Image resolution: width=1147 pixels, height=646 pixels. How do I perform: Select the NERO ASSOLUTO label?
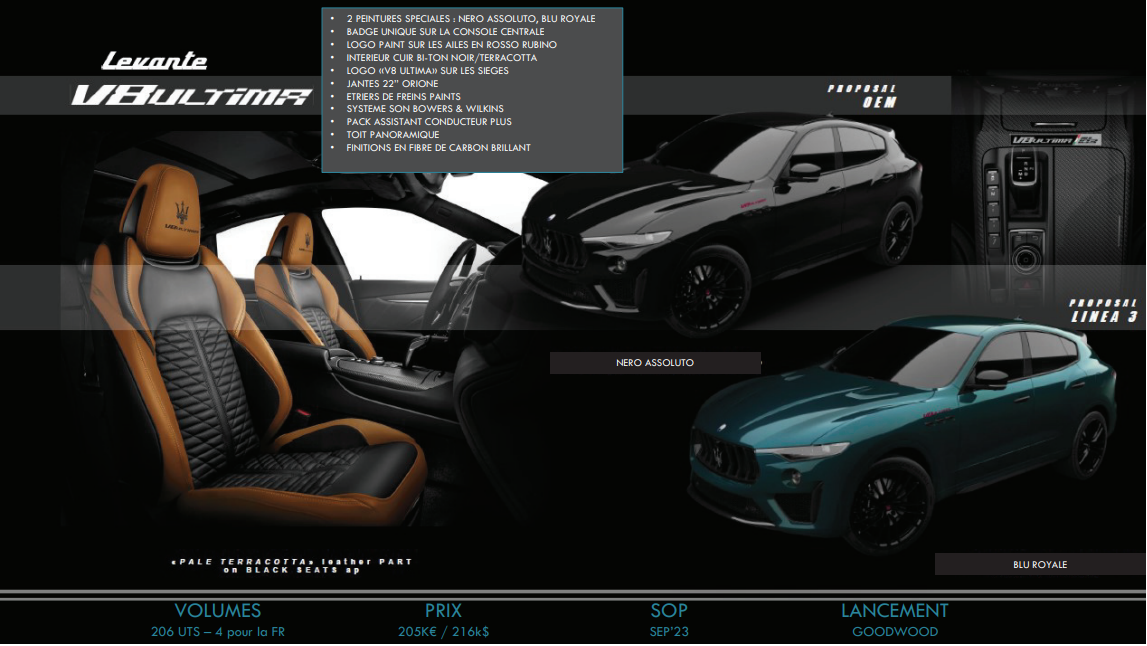pos(655,363)
